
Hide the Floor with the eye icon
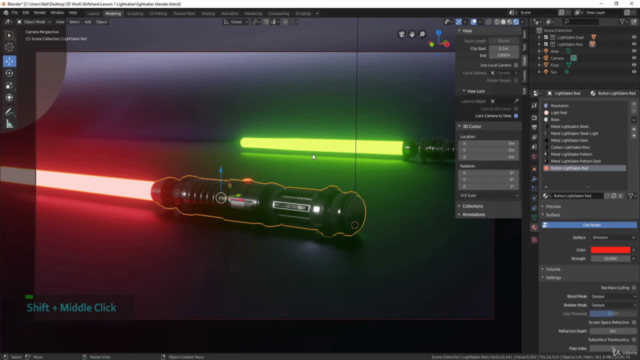(634, 65)
